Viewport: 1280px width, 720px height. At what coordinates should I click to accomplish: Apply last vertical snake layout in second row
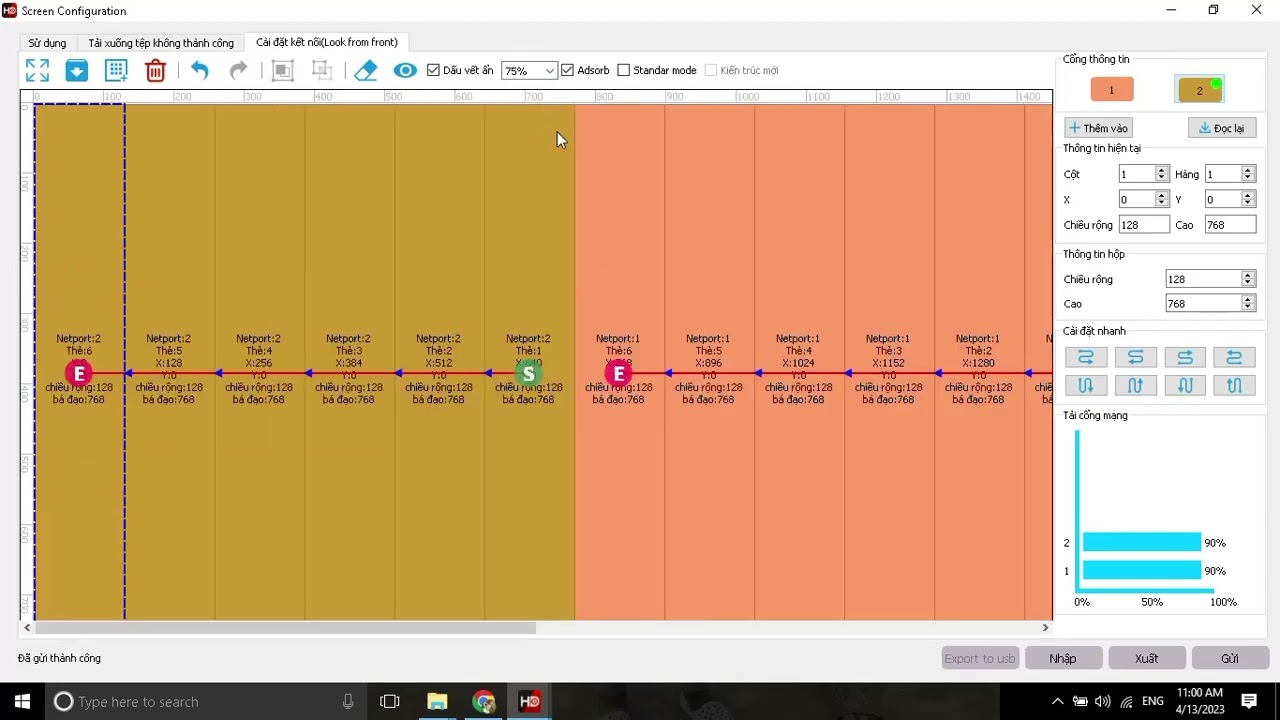pos(1234,385)
